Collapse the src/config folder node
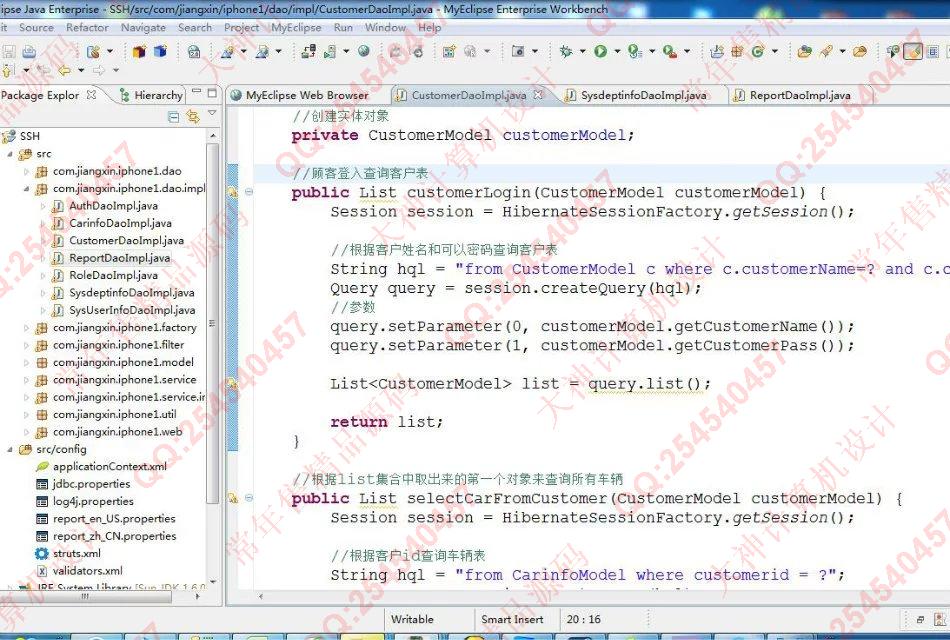Screen dimensions: 950x640 tap(10, 450)
